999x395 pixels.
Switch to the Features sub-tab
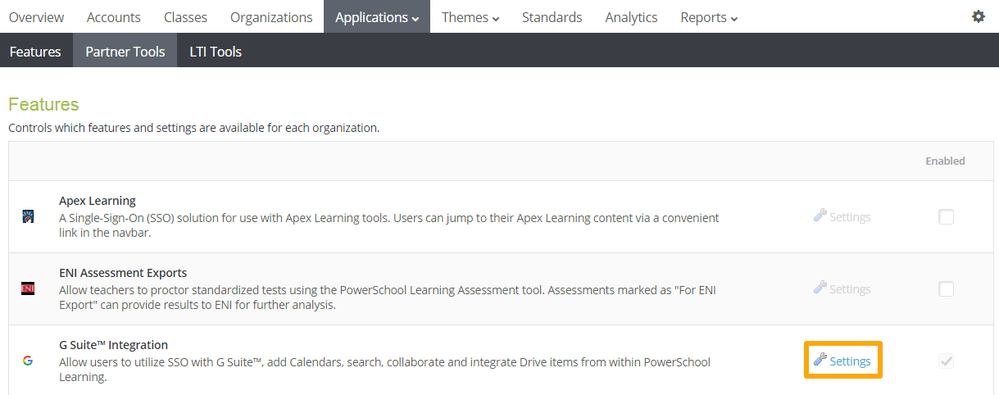pos(36,52)
